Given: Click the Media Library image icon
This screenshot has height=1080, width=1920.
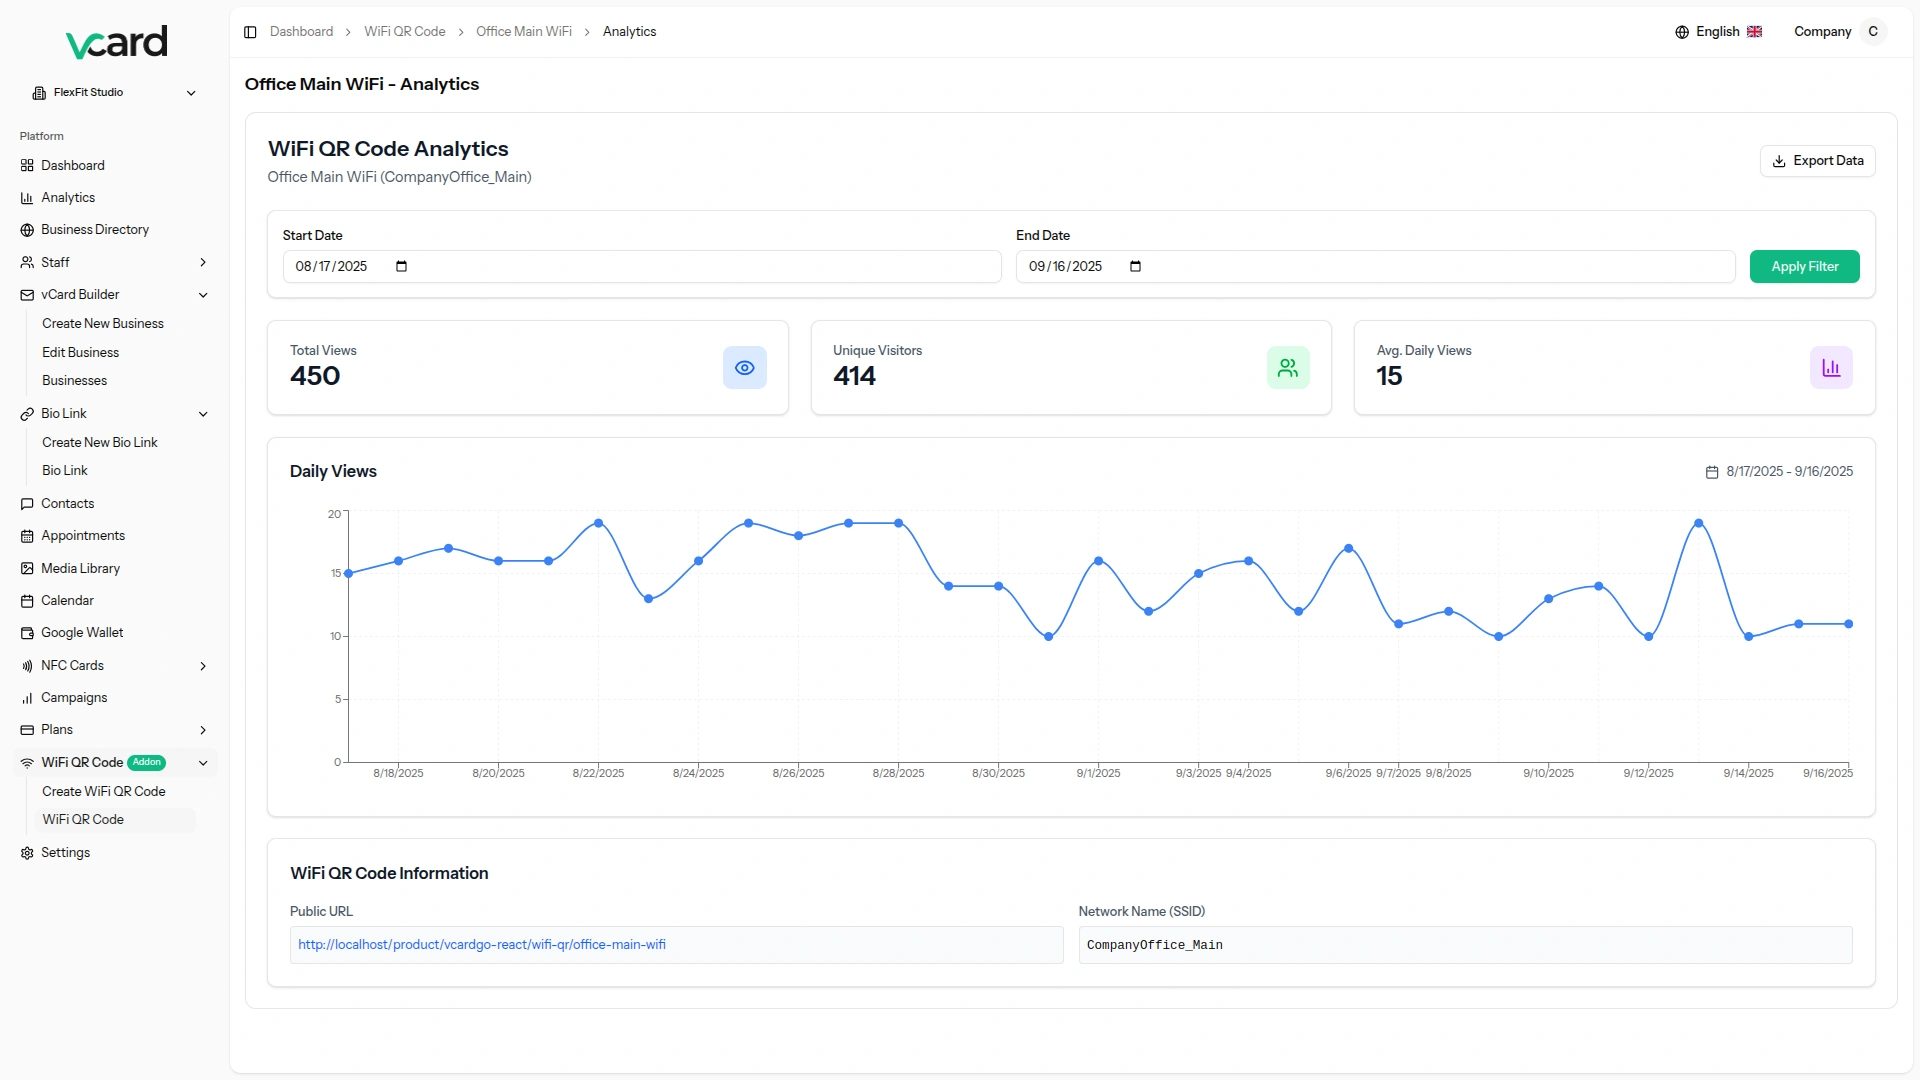Looking at the screenshot, I should (x=27, y=569).
